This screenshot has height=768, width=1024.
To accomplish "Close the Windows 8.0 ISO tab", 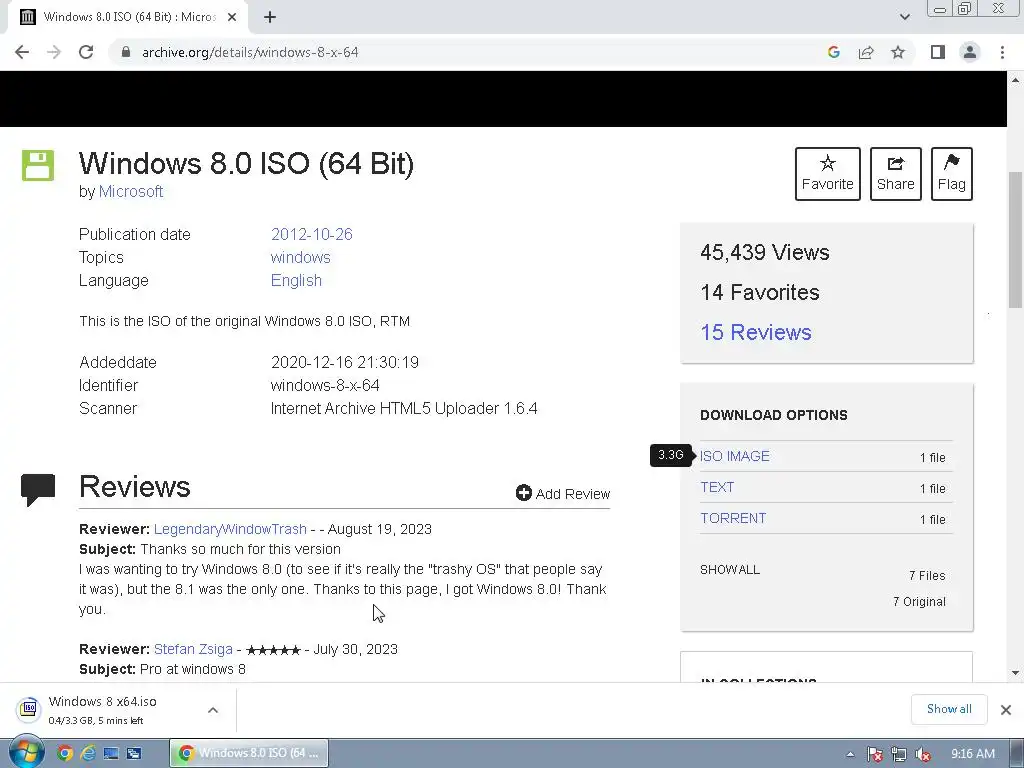I will tap(232, 18).
